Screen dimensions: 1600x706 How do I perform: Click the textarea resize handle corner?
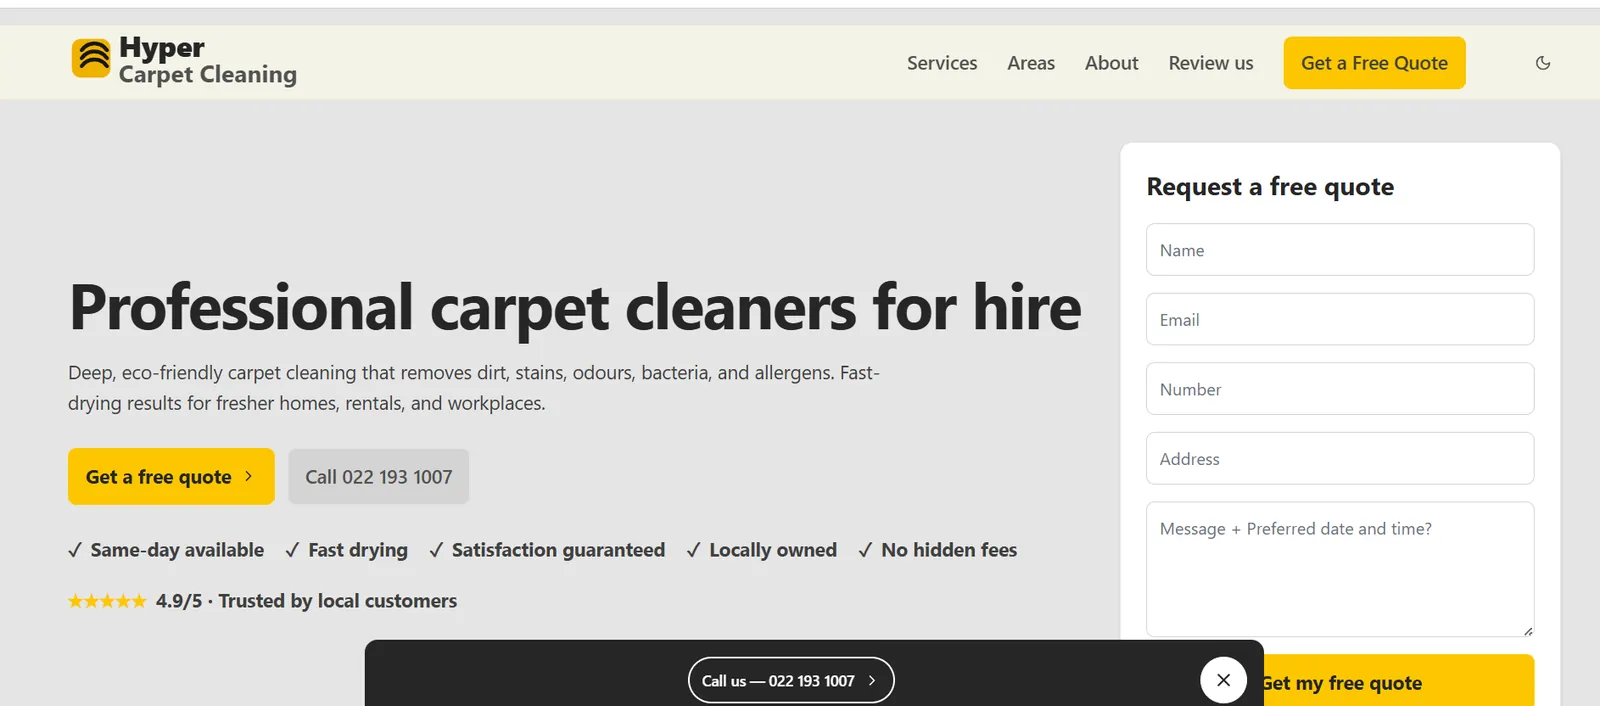[x=1528, y=631]
